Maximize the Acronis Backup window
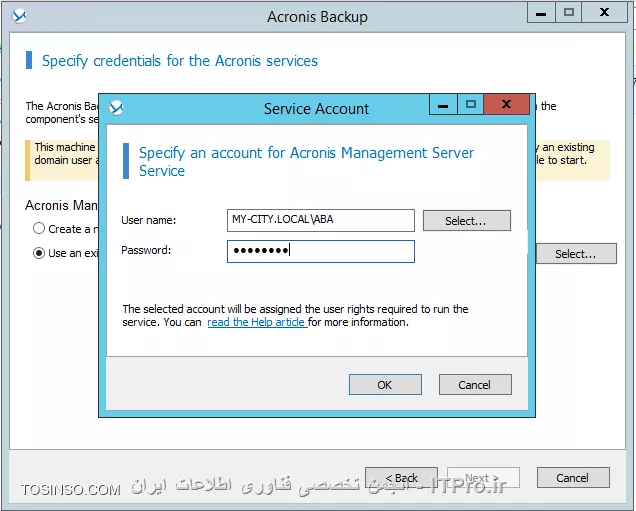Image resolution: width=636 pixels, height=511 pixels. (x=569, y=13)
